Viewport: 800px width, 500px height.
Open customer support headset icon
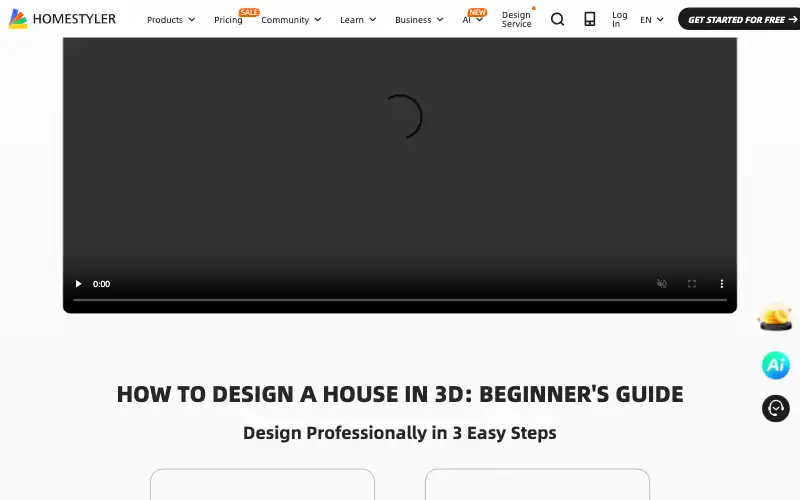pos(776,408)
